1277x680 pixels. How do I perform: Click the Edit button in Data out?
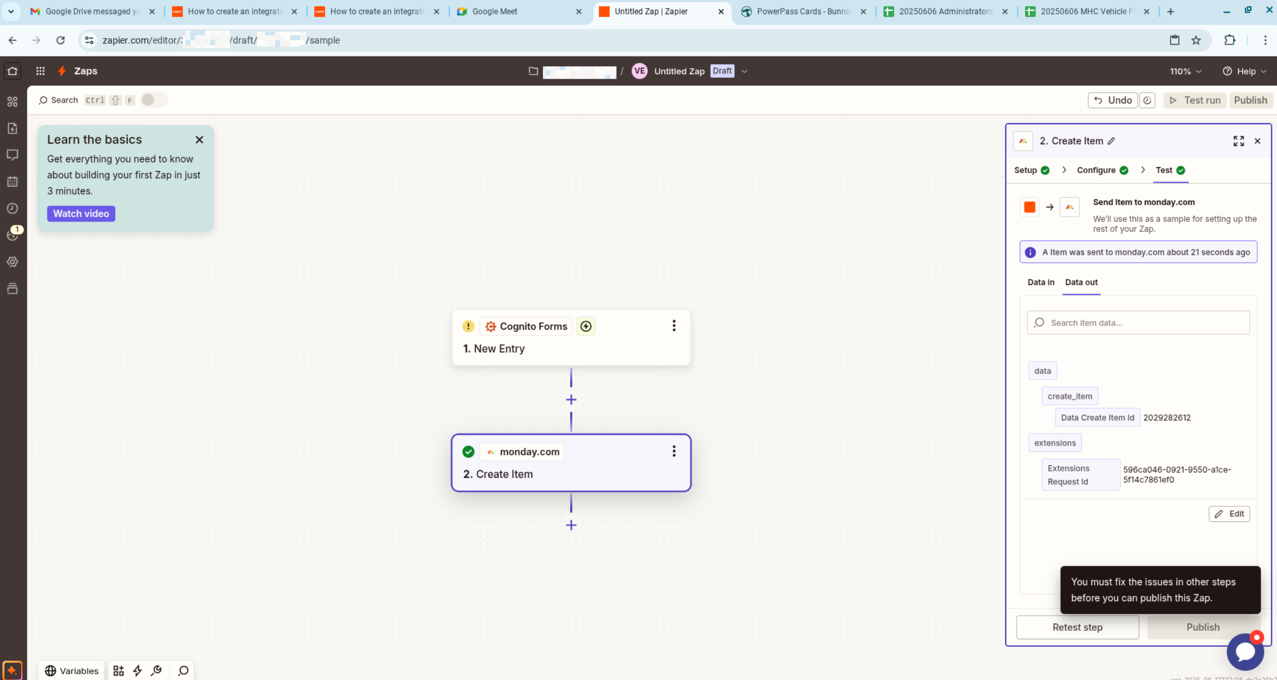[1229, 514]
